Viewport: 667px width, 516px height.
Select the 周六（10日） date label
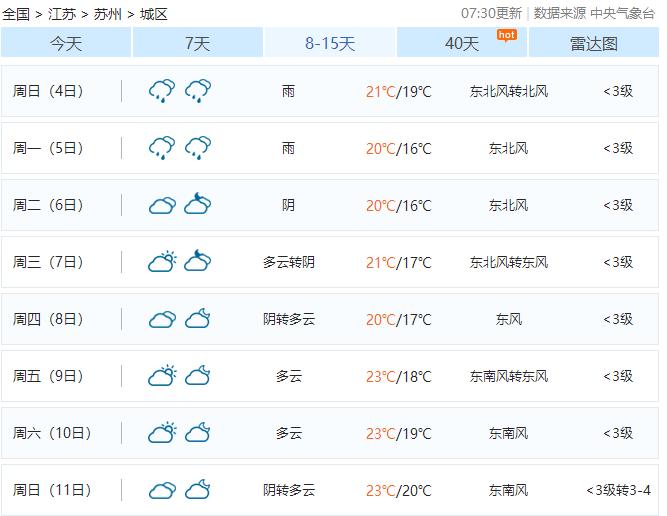click(x=52, y=433)
